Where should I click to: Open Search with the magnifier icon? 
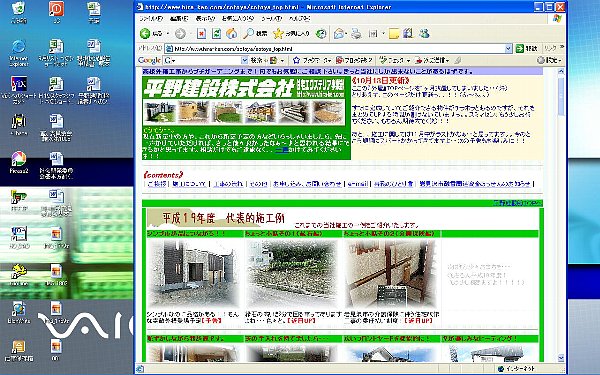(255, 34)
